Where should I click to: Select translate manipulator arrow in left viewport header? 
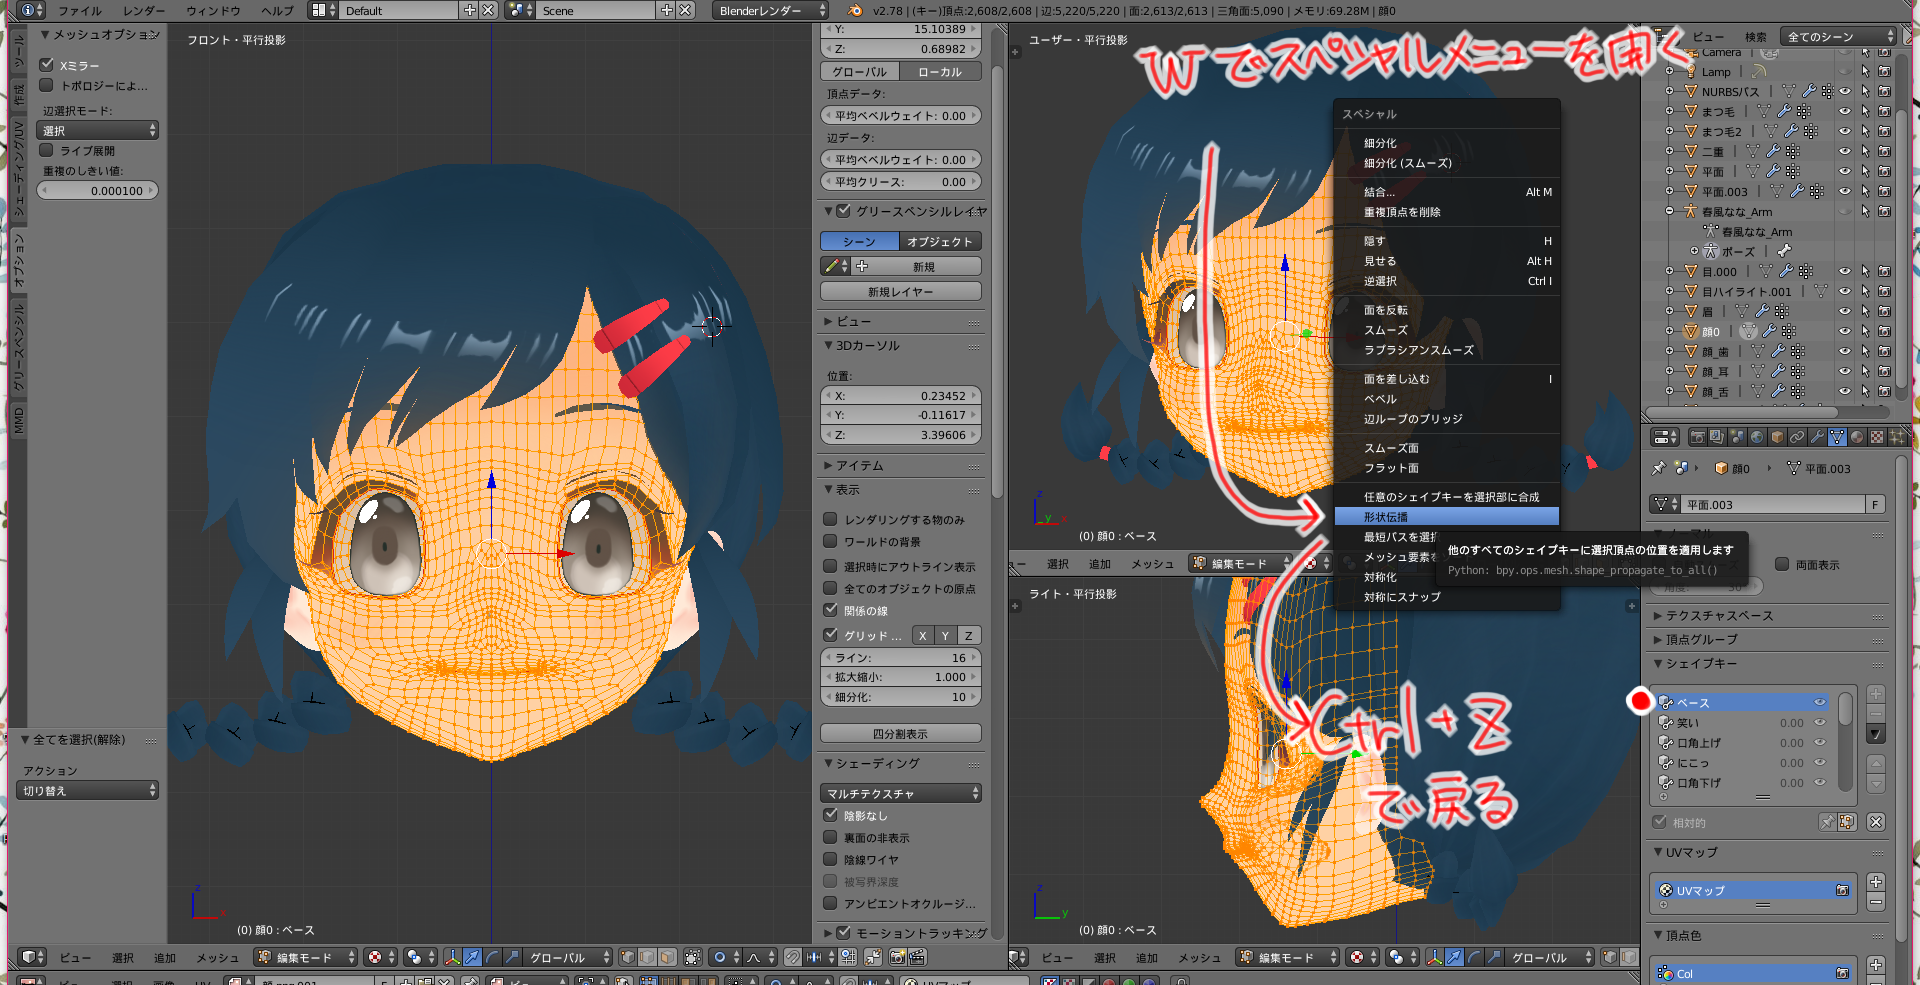tap(472, 957)
